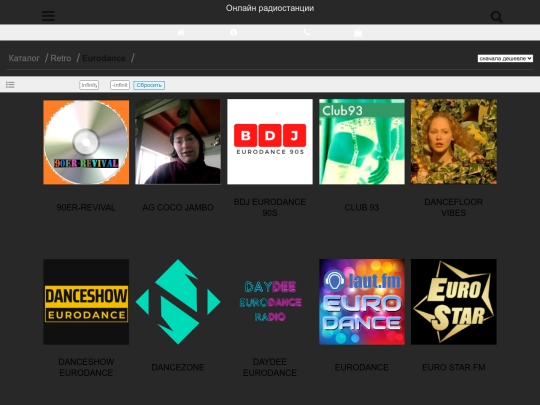
Task: Open AG Coco Jambo station thumbnail
Action: (178, 142)
